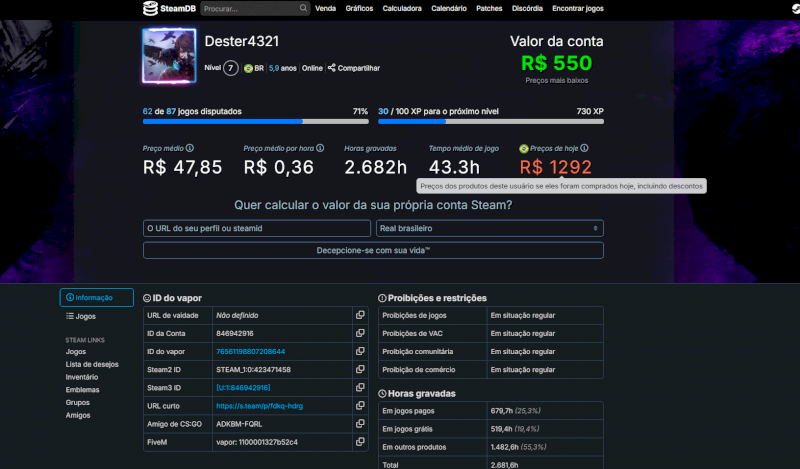800x469 pixels.
Task: Click the R$ 47,85 average price
Action: [x=183, y=167]
